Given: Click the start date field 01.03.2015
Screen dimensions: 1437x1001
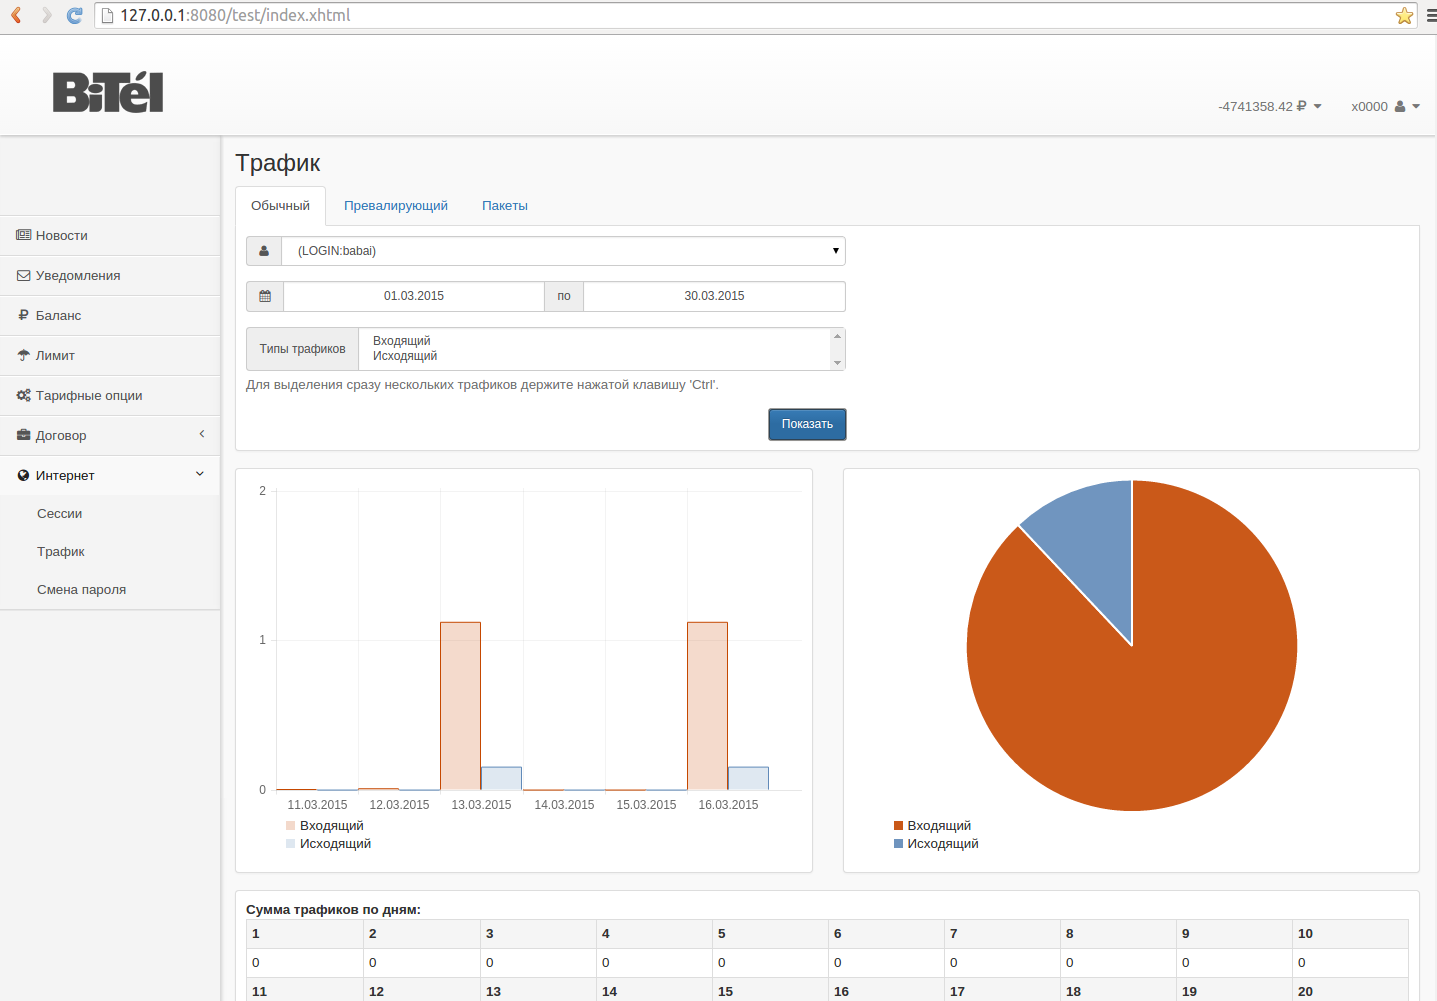Looking at the screenshot, I should coord(414,296).
